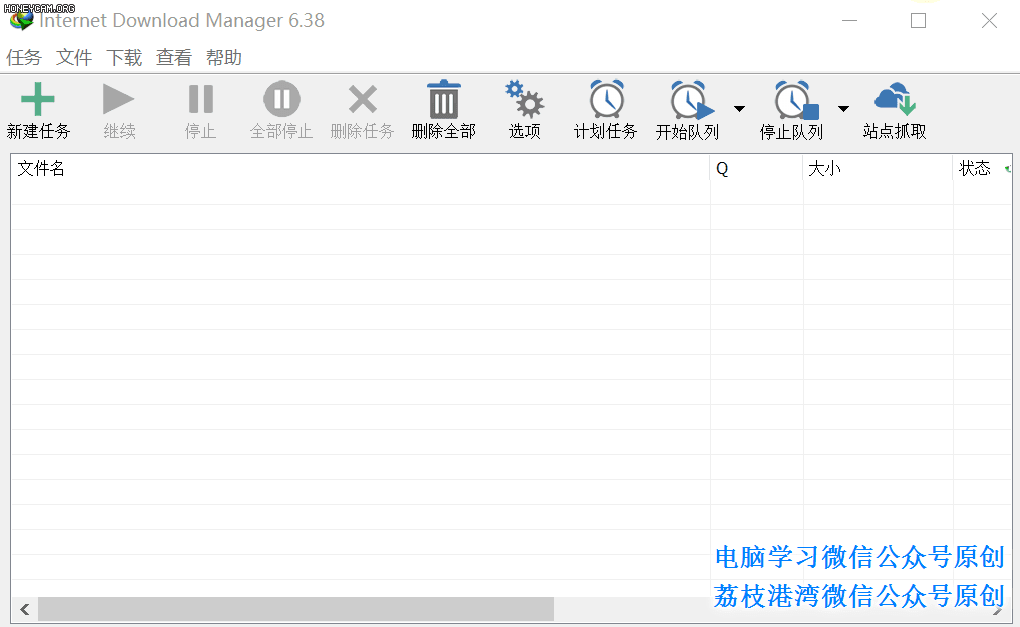Sort by the Q column header
Image resolution: width=1020 pixels, height=627 pixels.
(757, 168)
